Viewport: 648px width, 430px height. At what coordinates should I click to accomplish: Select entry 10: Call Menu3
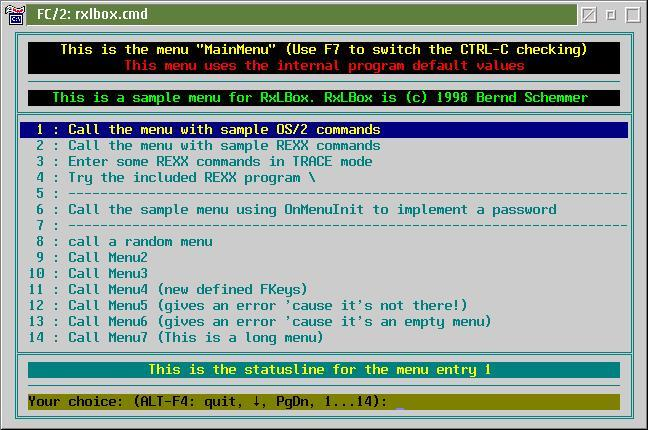[x=324, y=274]
